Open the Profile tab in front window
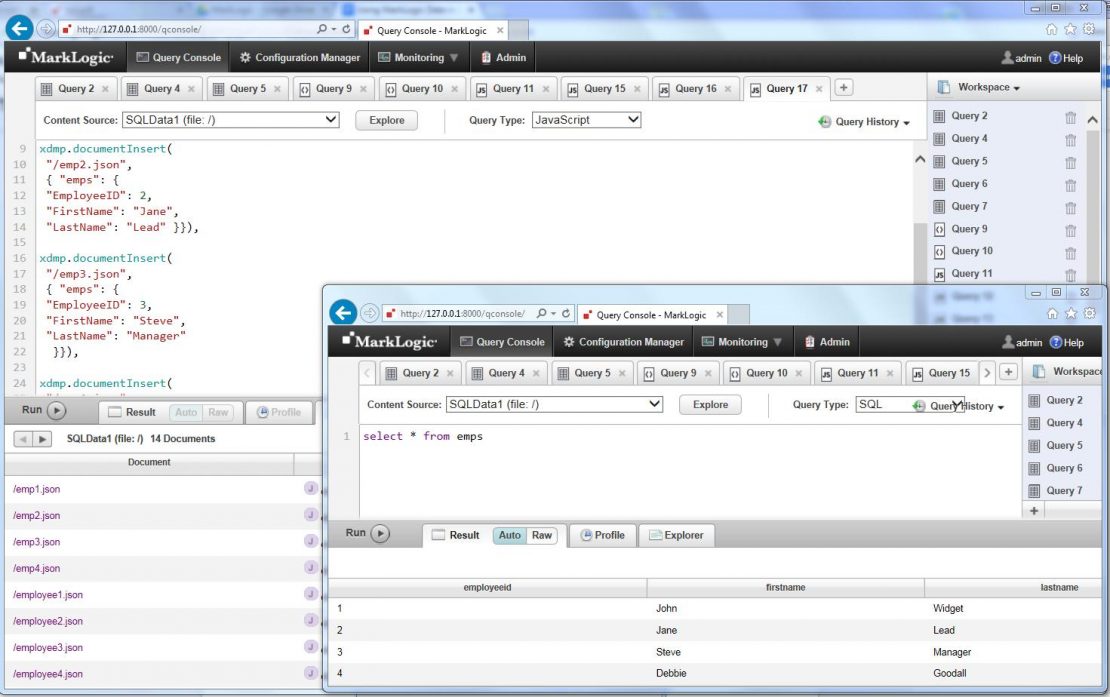 [603, 535]
